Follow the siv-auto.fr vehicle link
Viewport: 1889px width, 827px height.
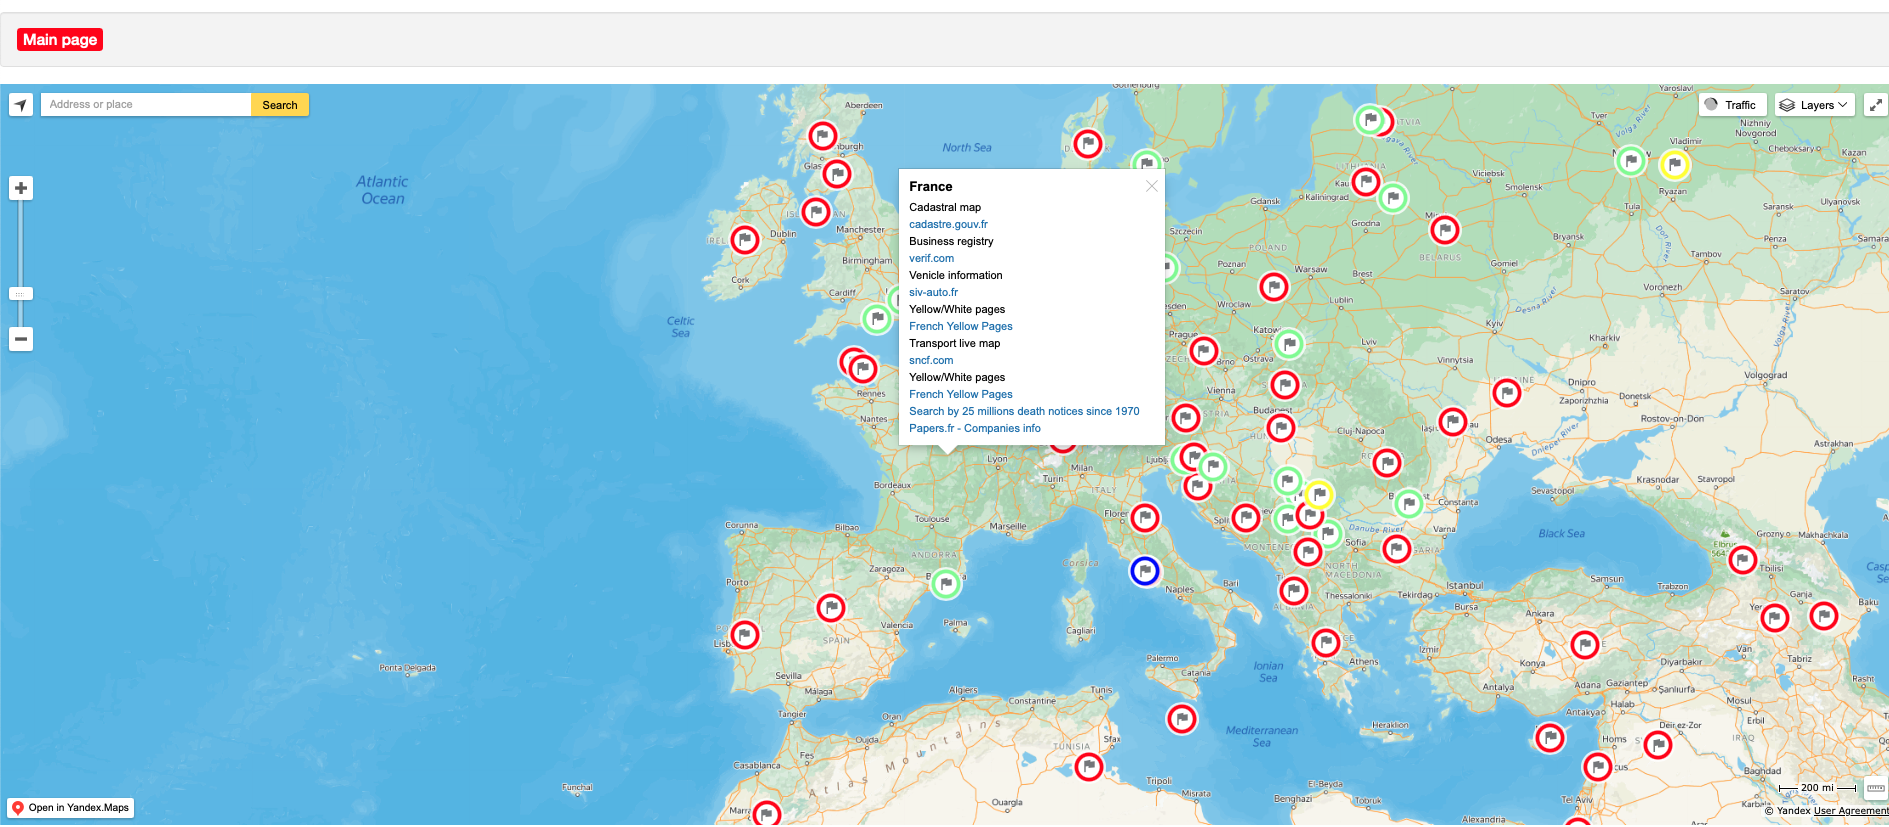click(x=933, y=293)
